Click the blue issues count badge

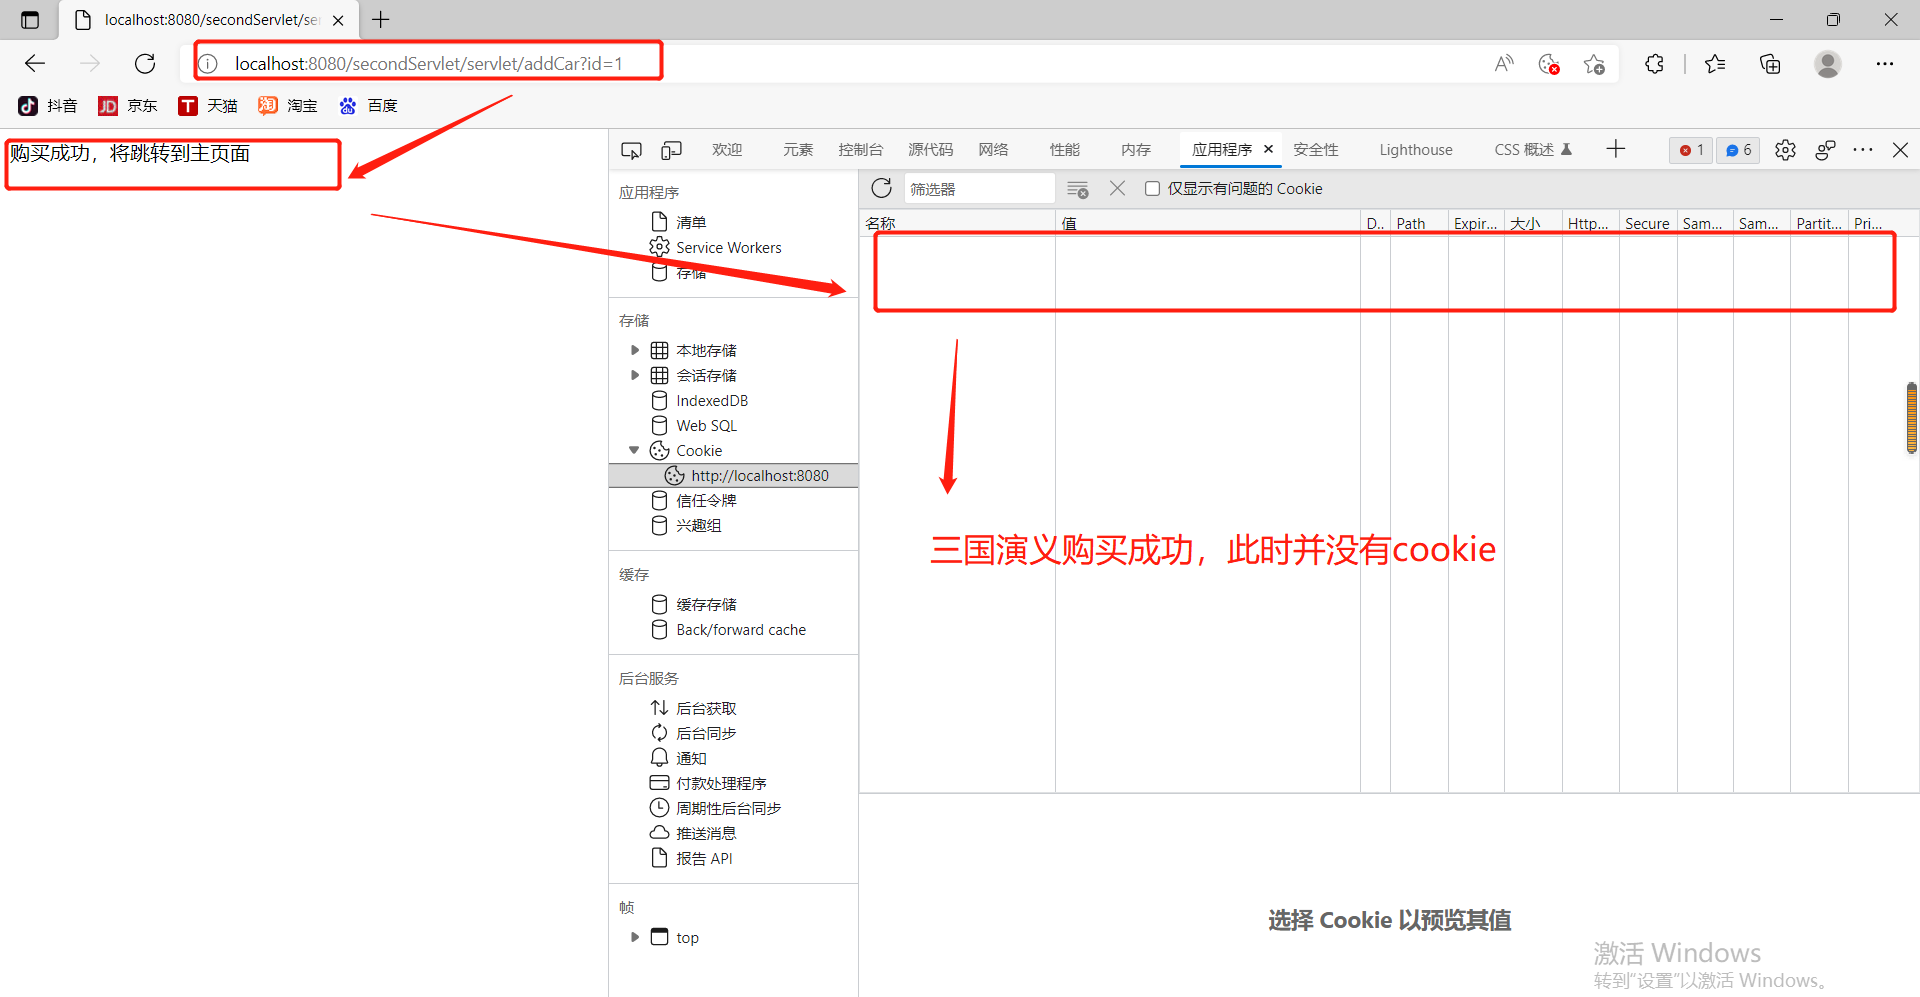1738,150
